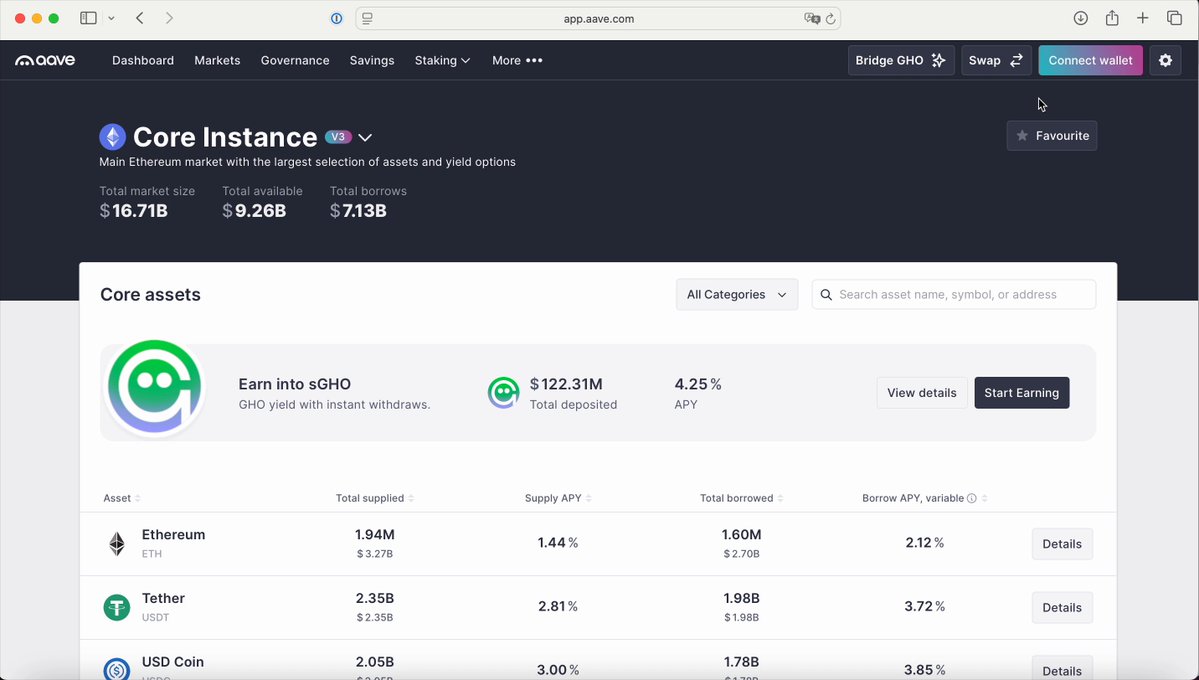Viewport: 1199px width, 680px height.
Task: Open the settings gear icon
Action: [1165, 60]
